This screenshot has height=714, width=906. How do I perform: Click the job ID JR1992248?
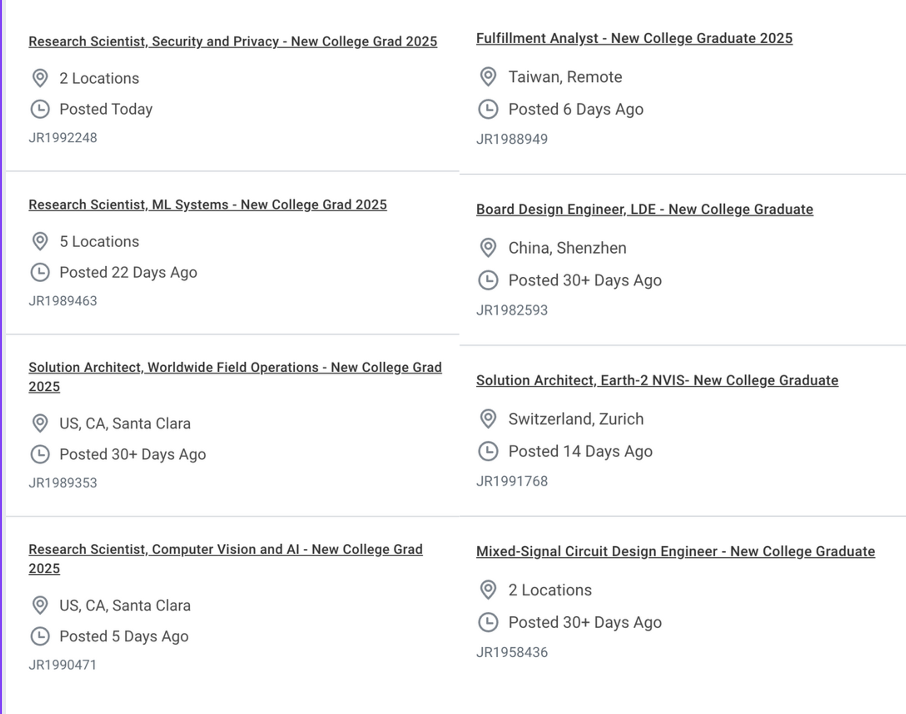[63, 138]
